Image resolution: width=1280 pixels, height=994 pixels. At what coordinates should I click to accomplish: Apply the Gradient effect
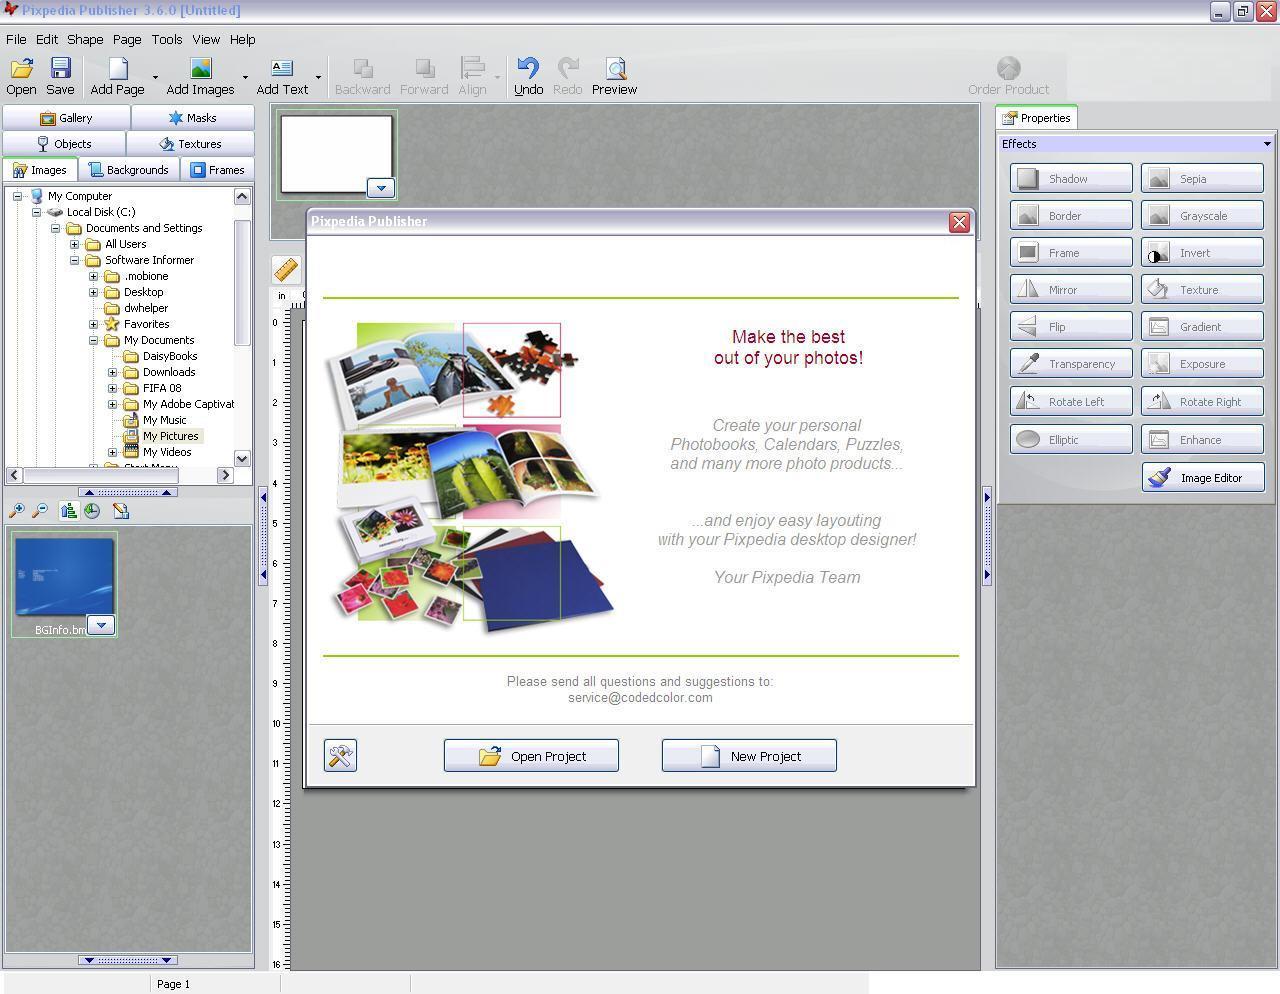(1202, 327)
